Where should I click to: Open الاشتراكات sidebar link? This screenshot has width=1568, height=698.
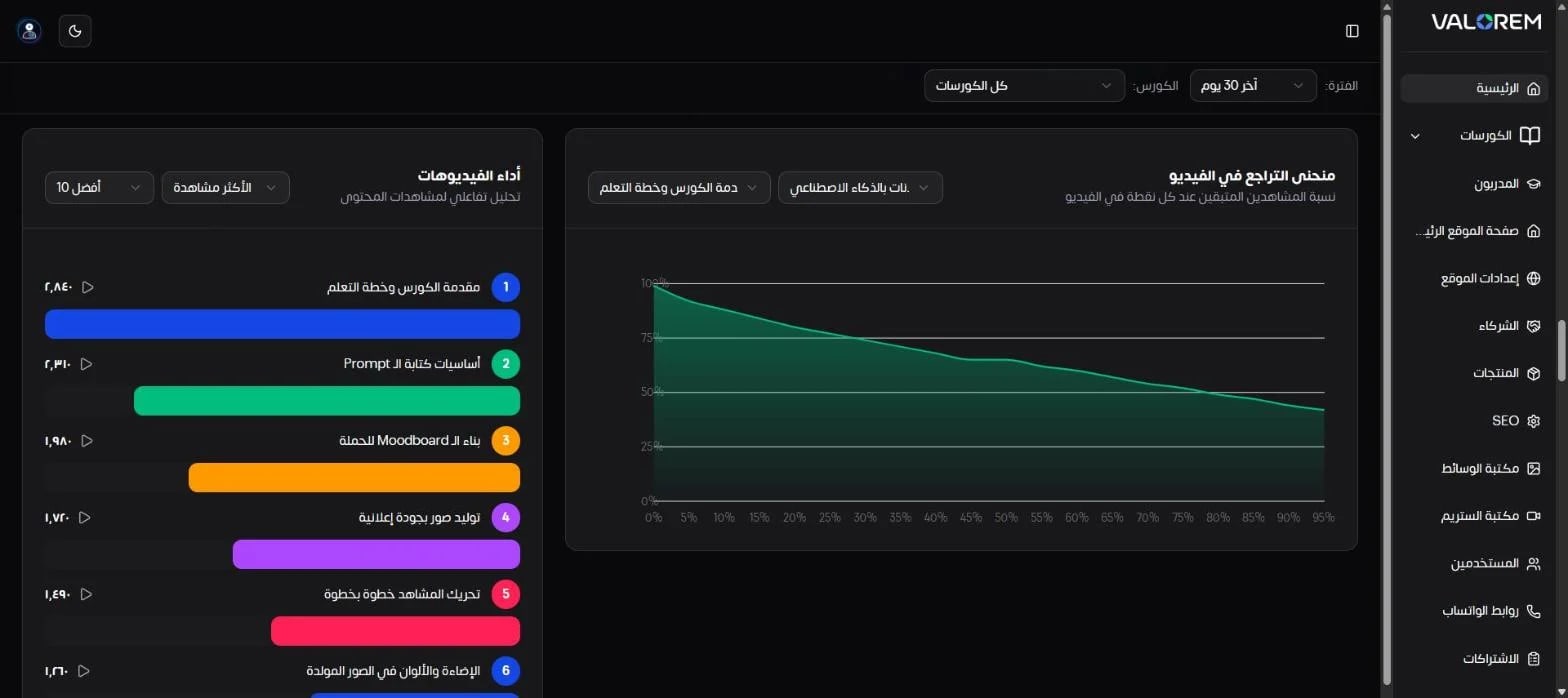coord(1476,659)
